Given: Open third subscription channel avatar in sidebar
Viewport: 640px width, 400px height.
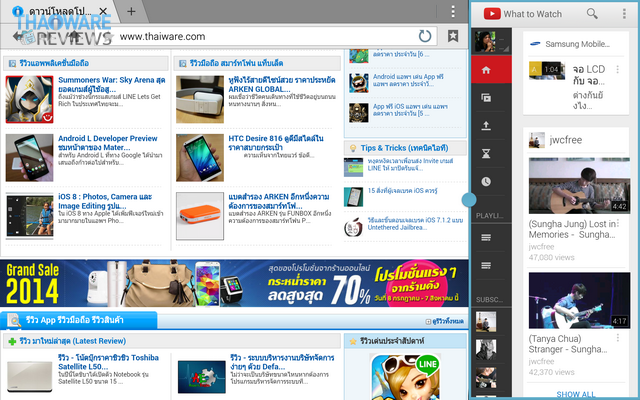Looking at the screenshot, I should point(486,378).
